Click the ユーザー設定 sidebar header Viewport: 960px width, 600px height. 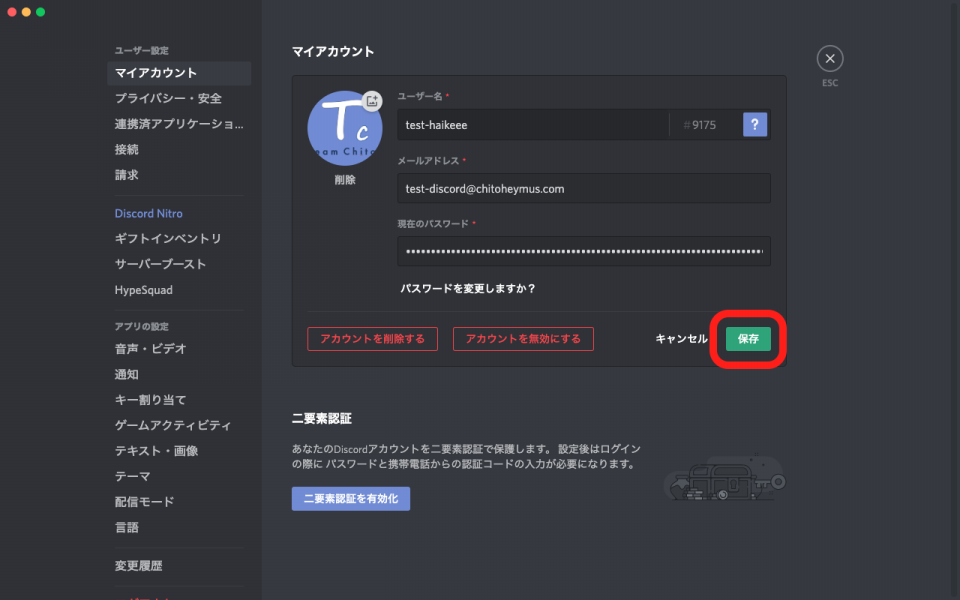pos(141,51)
